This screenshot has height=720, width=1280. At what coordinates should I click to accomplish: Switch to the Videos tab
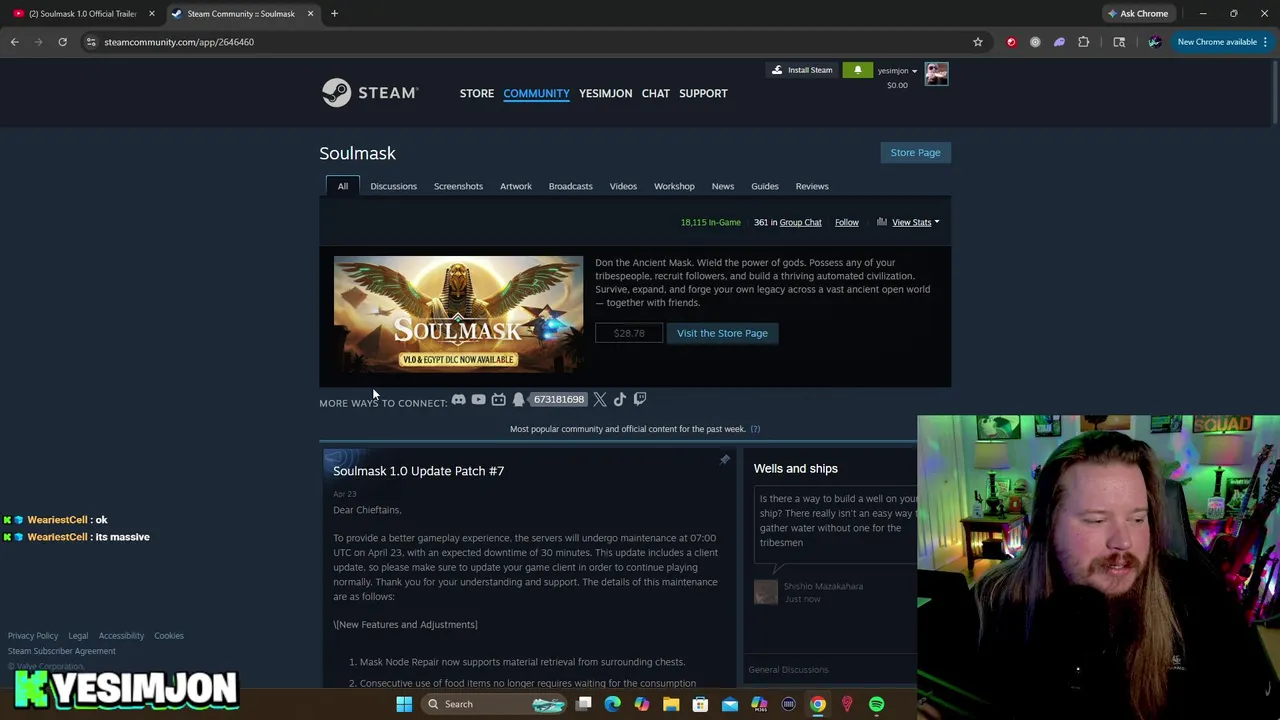[623, 186]
